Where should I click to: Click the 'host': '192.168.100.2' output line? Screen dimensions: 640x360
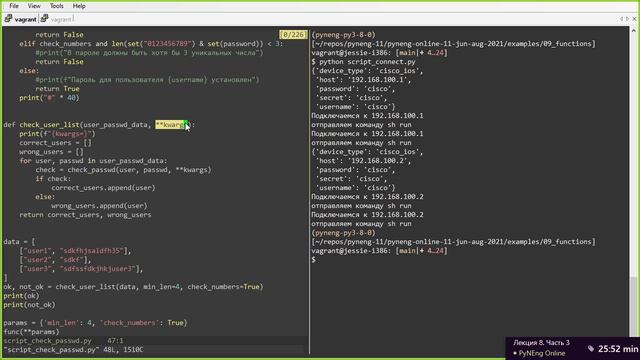click(x=364, y=160)
